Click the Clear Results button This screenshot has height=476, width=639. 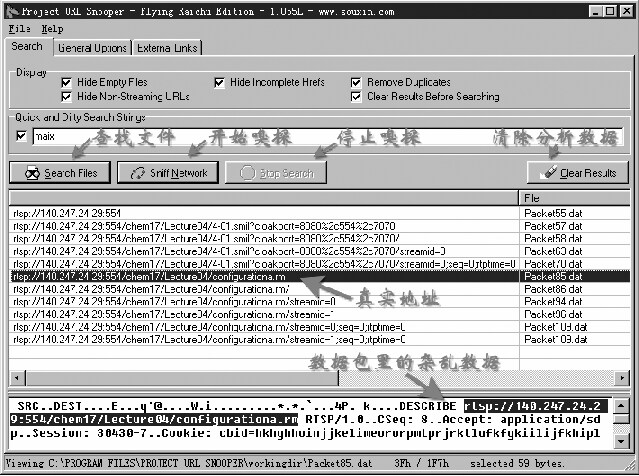[x=577, y=173]
